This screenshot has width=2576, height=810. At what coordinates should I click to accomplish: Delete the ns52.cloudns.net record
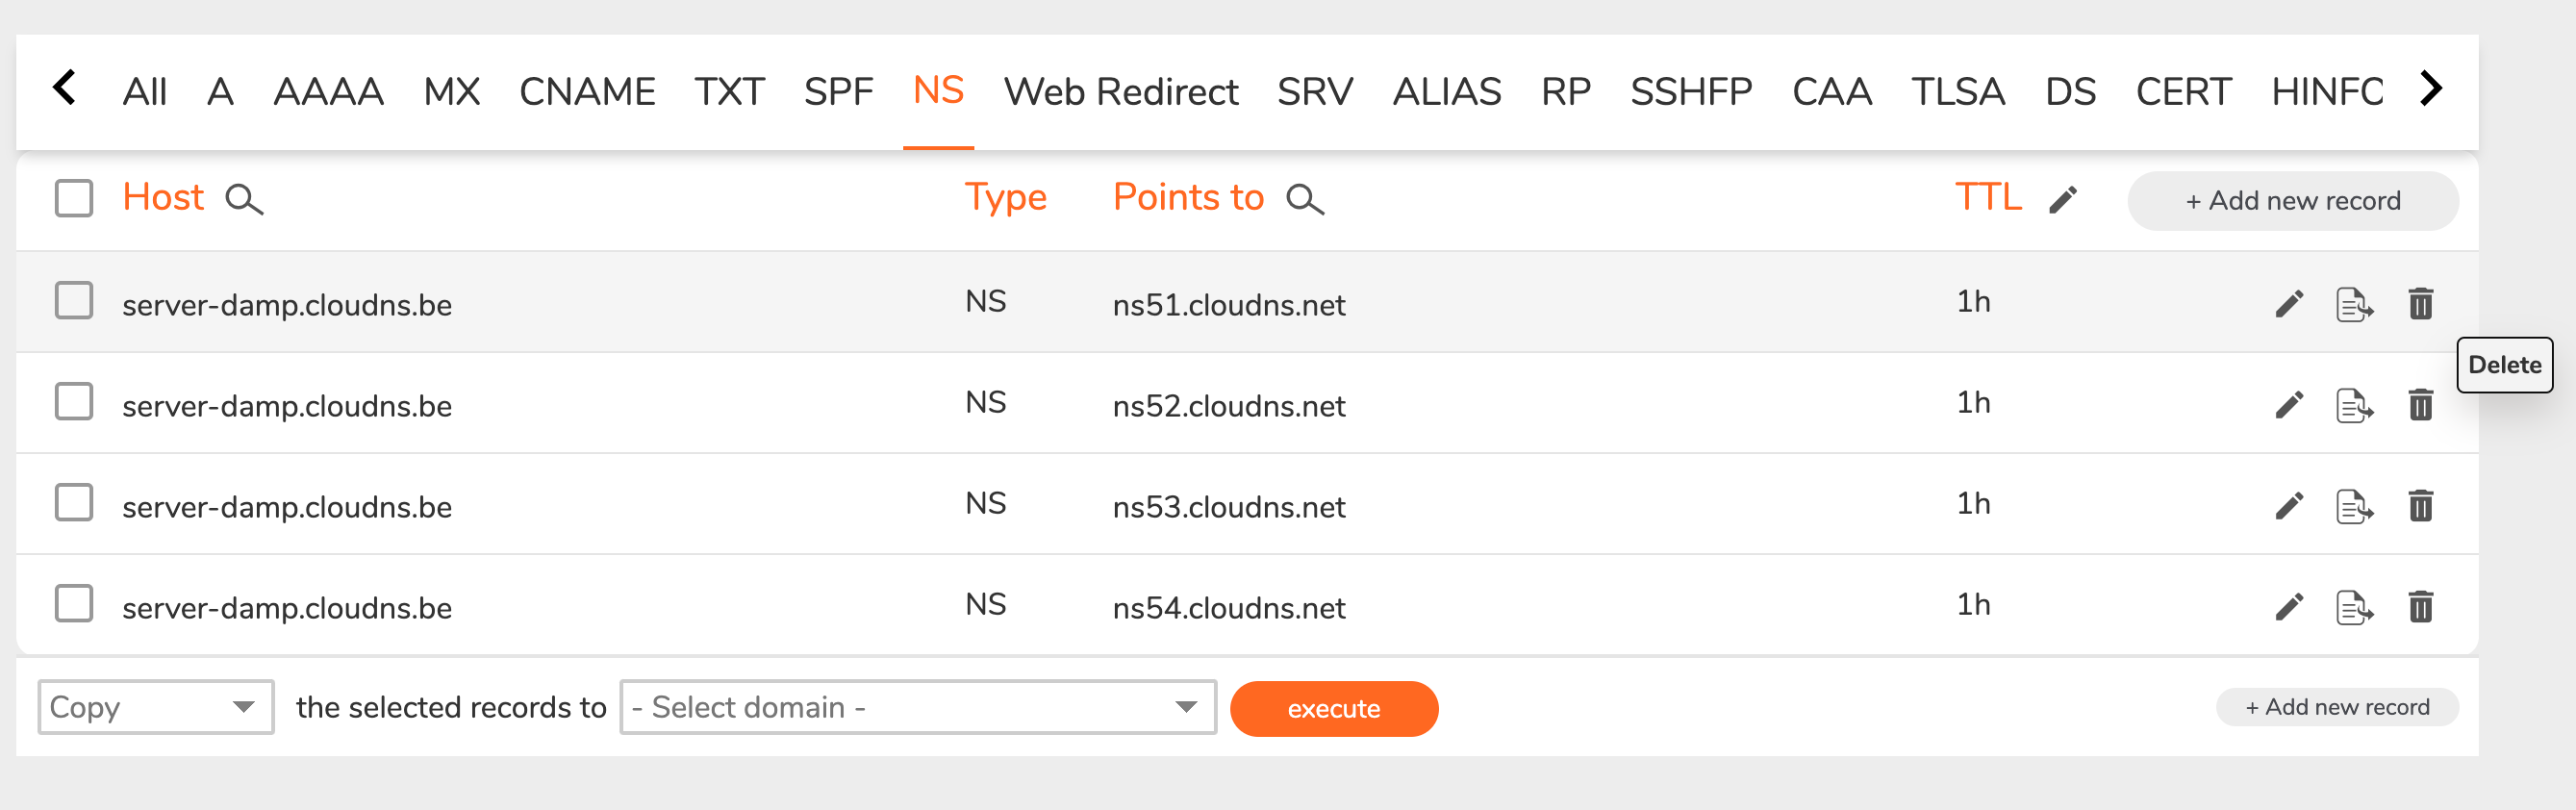pos(2420,404)
